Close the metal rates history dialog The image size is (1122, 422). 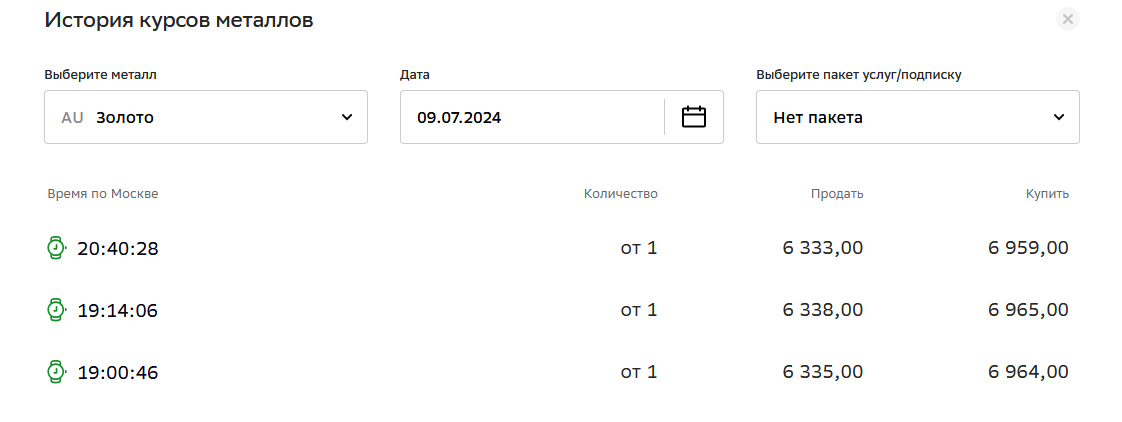[1068, 19]
